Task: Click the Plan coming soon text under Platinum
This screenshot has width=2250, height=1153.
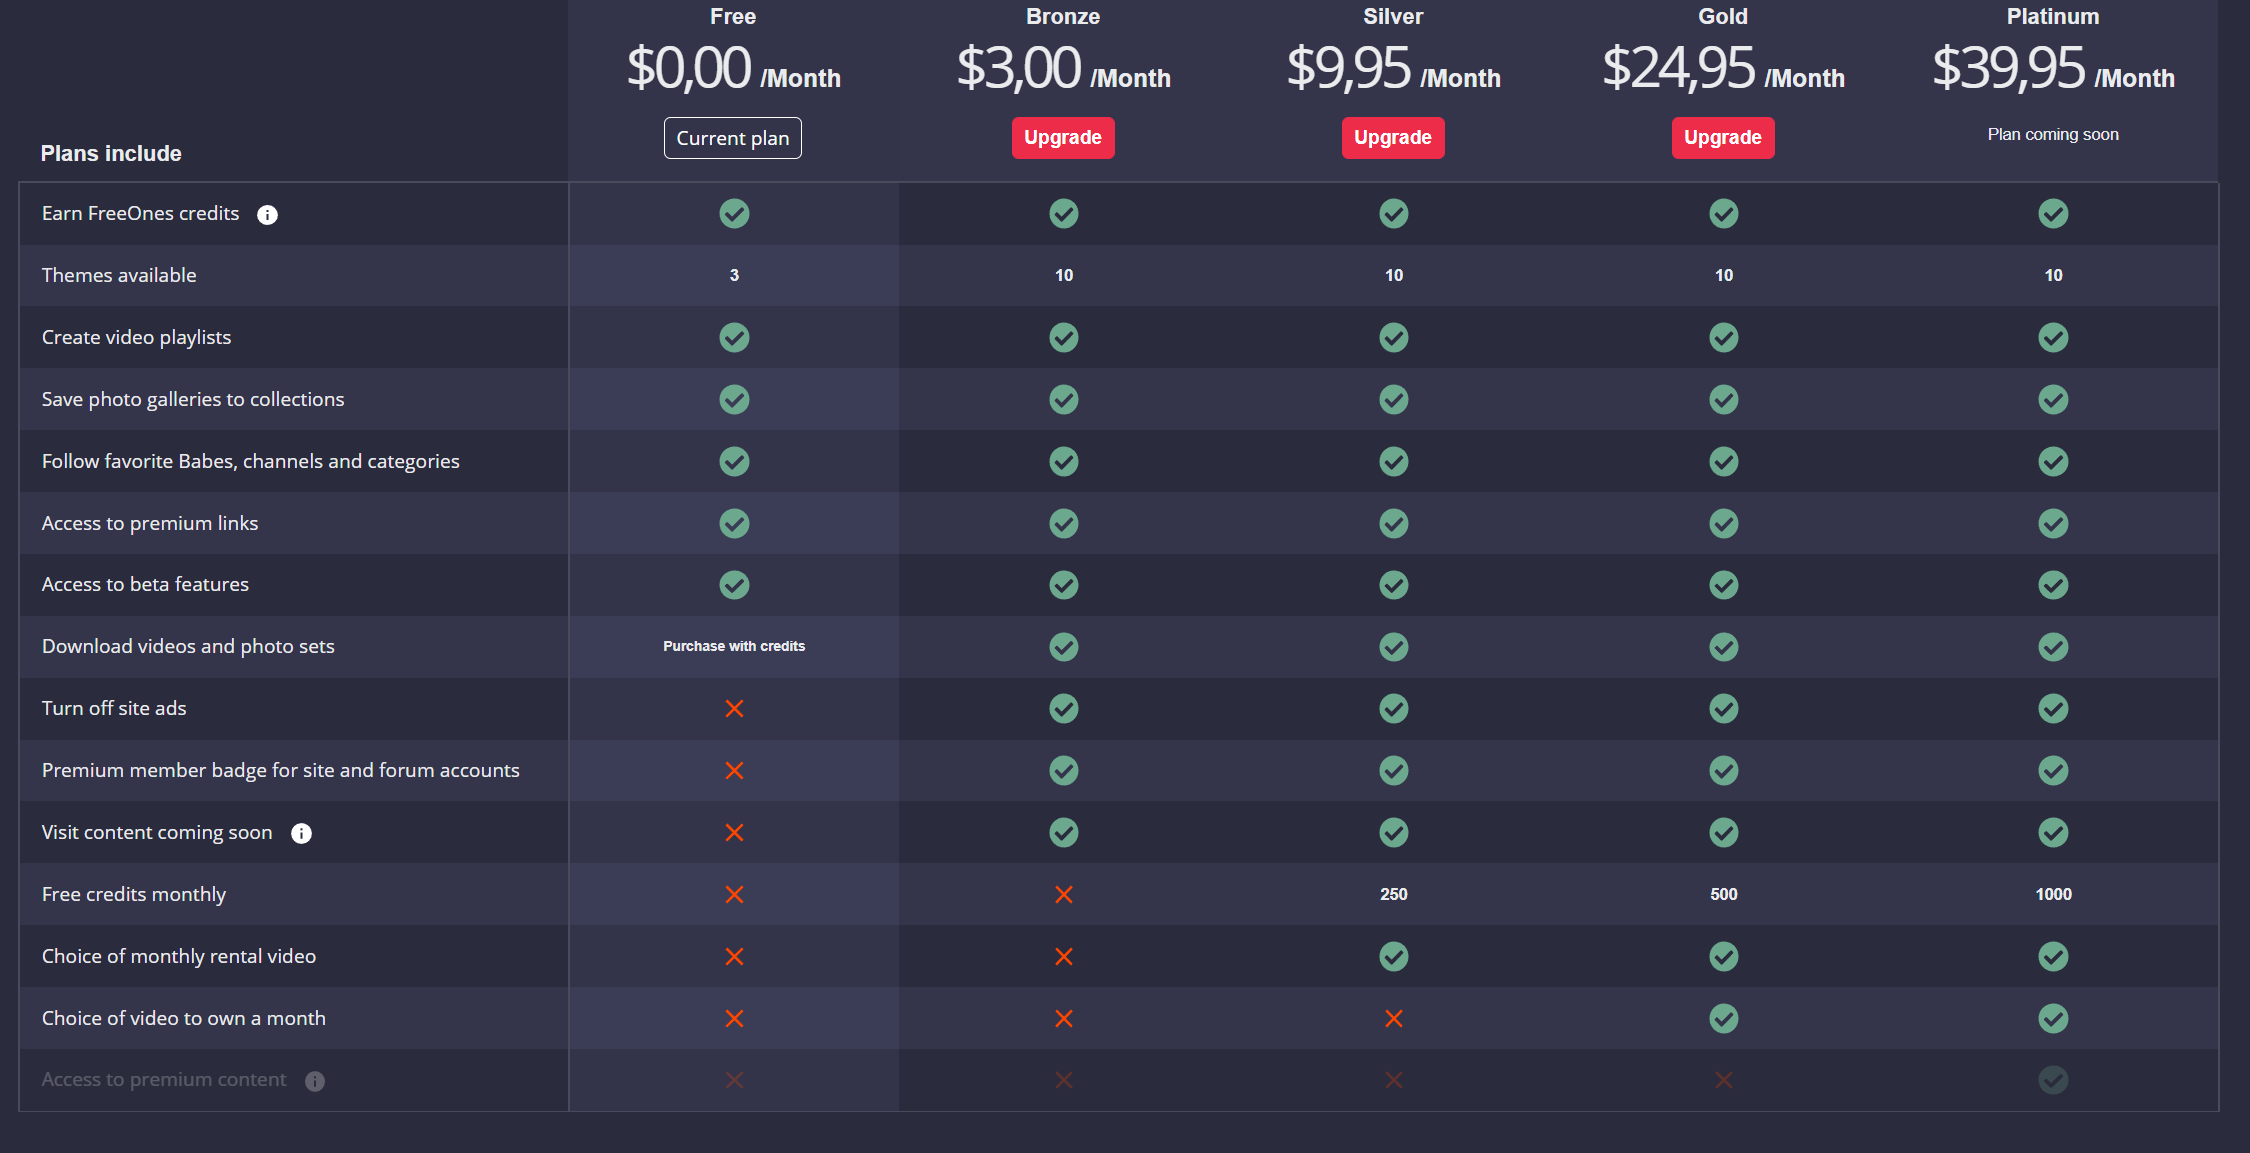Action: 2052,135
